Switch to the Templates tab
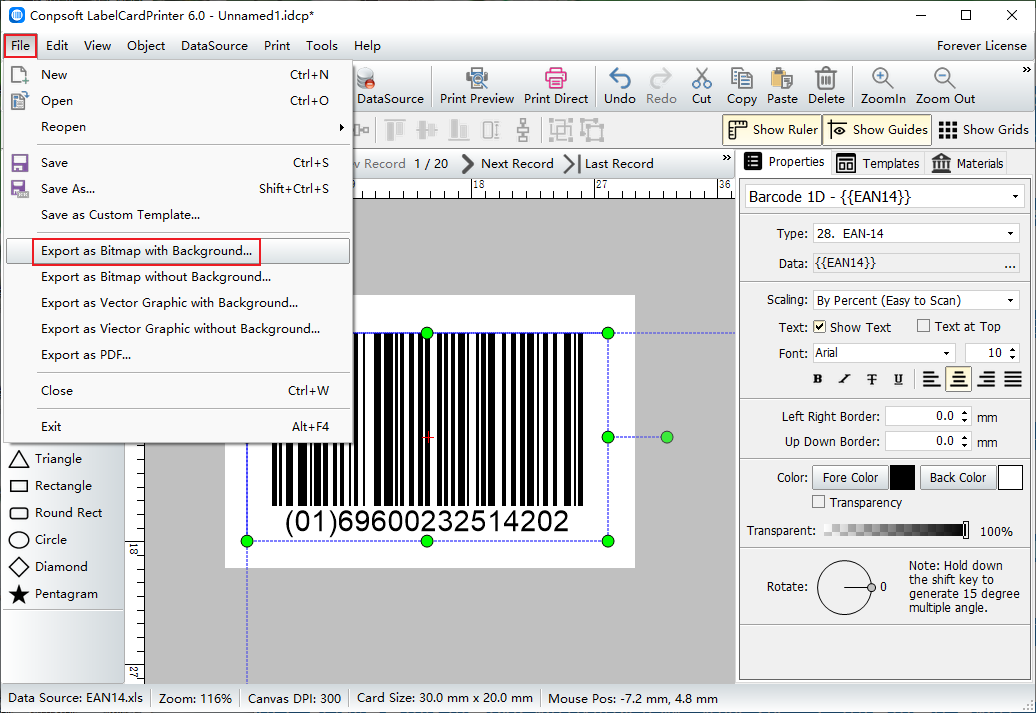The image size is (1036, 713). (877, 163)
